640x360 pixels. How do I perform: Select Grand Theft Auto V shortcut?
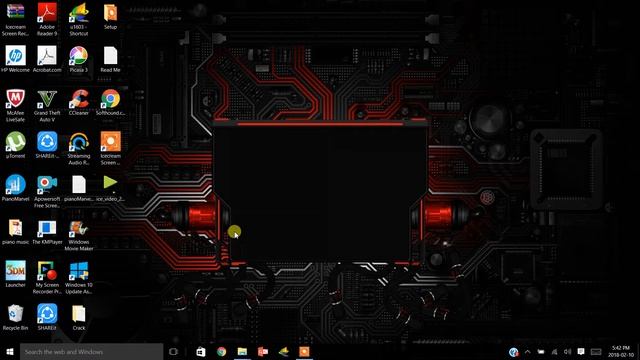(47, 105)
